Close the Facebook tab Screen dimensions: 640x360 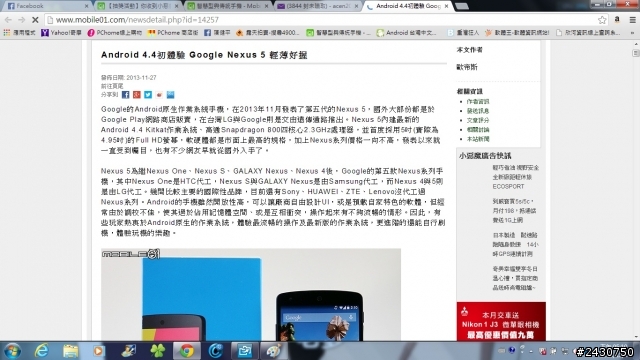coord(86,6)
